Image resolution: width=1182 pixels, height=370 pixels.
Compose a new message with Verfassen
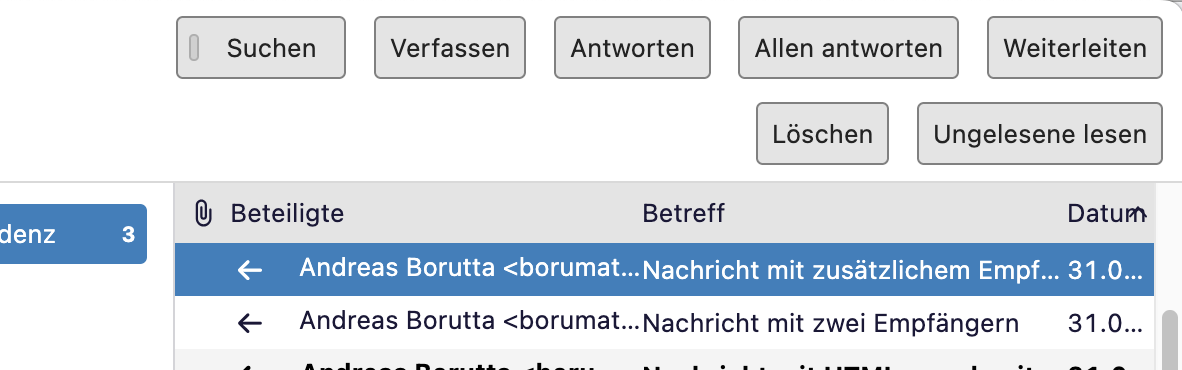[450, 47]
